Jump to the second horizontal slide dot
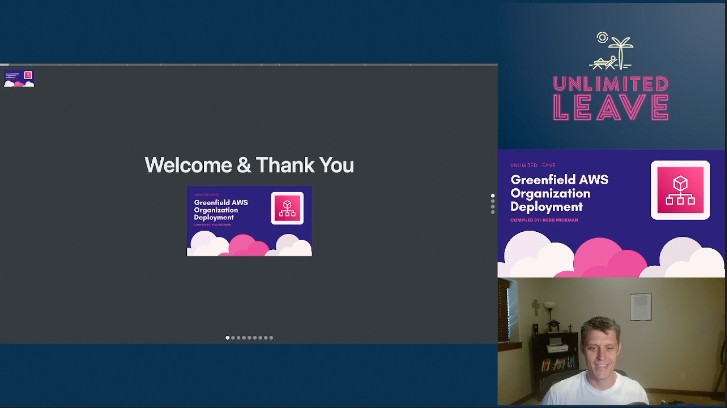Screen dimensions: 727x408 coord(233,338)
